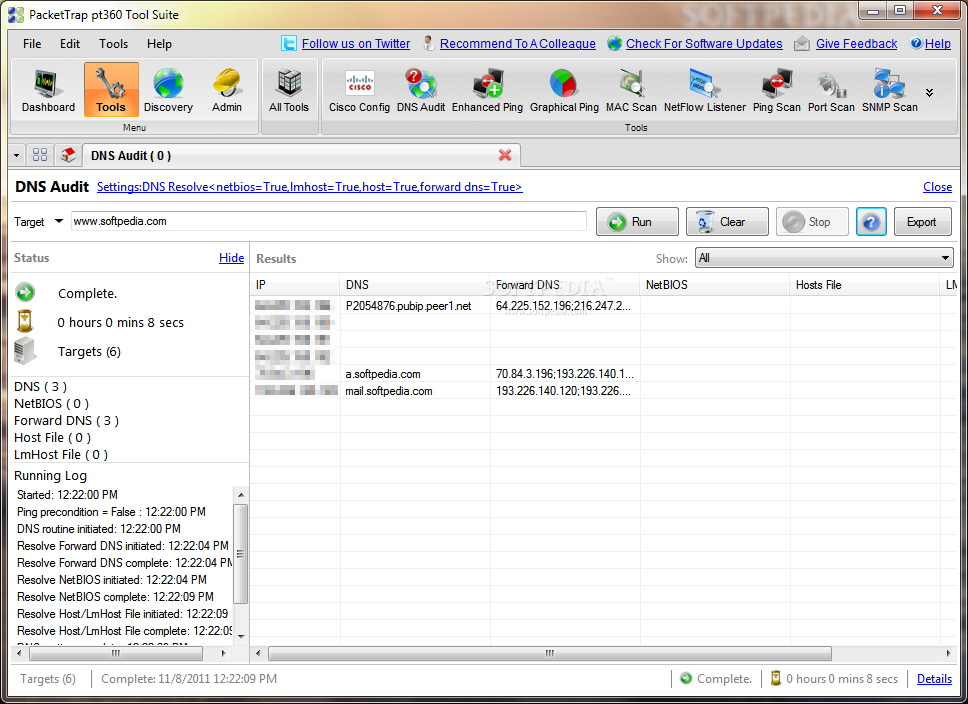Select the a.softpedia.com row

[x=604, y=374]
